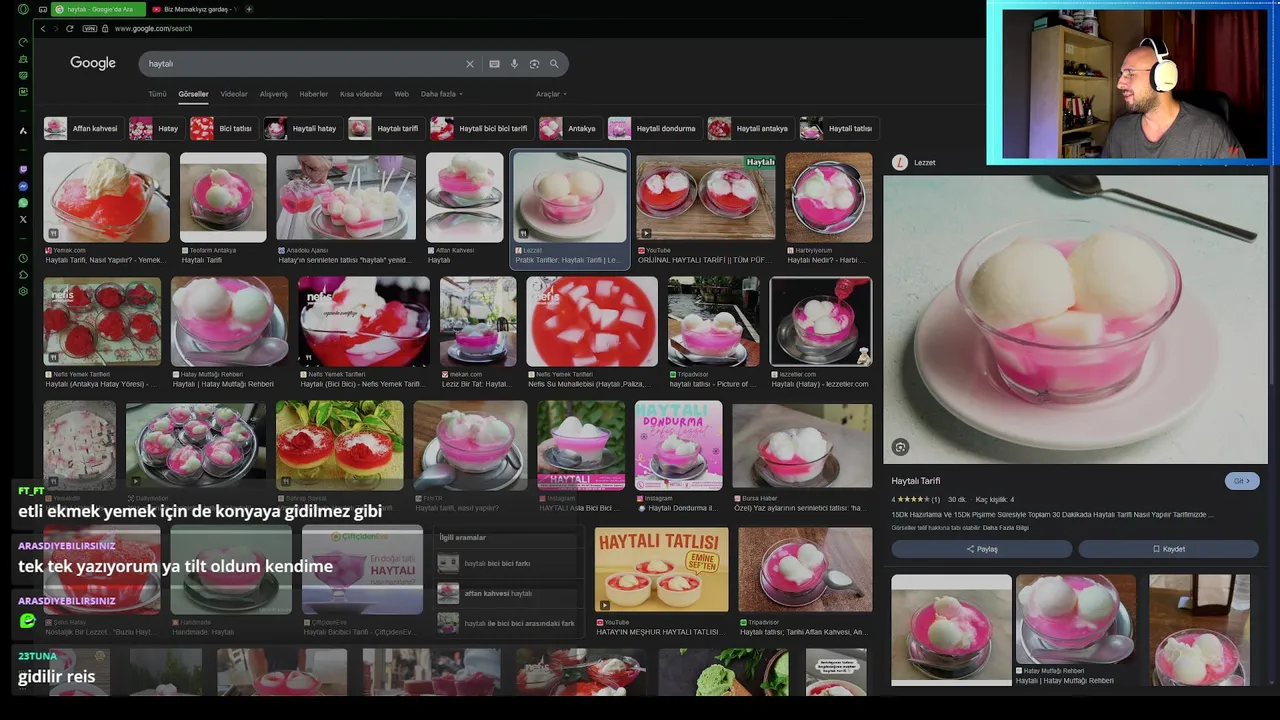This screenshot has width=1280, height=720.
Task: Open GX Control speedometer icon in sidebar
Action: [x=23, y=42]
